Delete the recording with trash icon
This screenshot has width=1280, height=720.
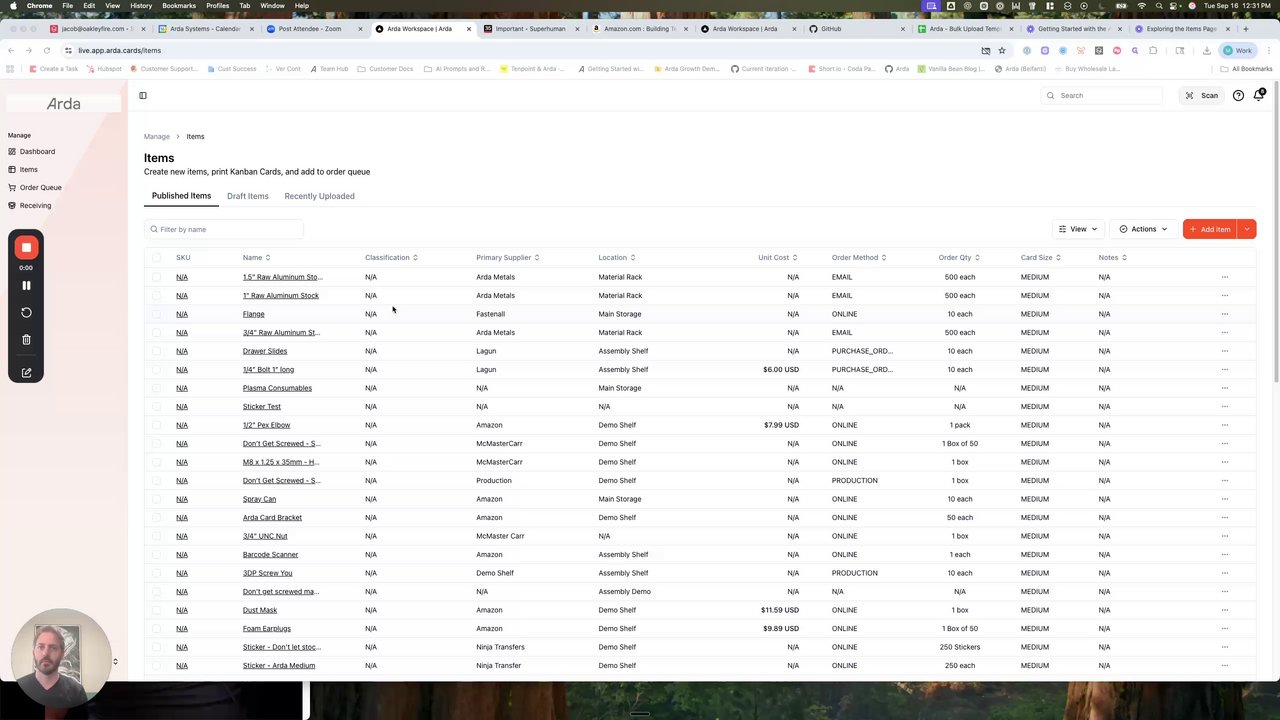pyautogui.click(x=26, y=340)
